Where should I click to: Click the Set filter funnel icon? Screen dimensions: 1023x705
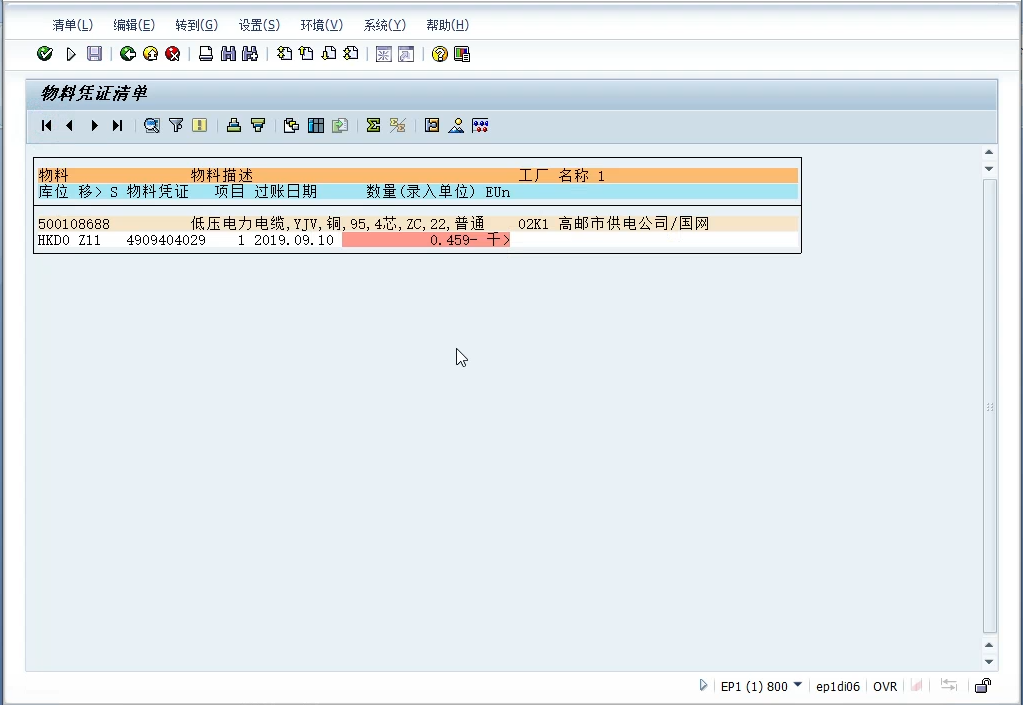176,125
